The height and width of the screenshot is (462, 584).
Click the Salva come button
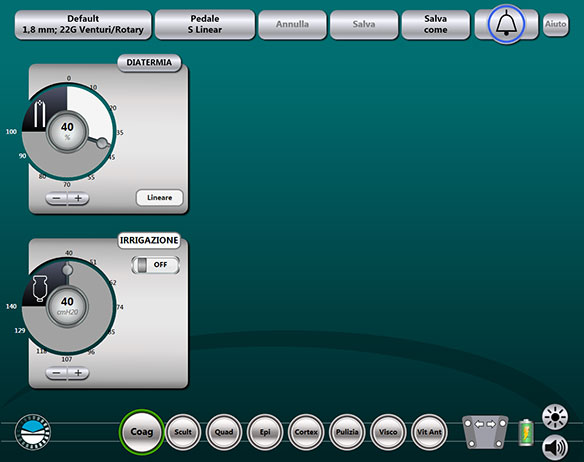[435, 24]
